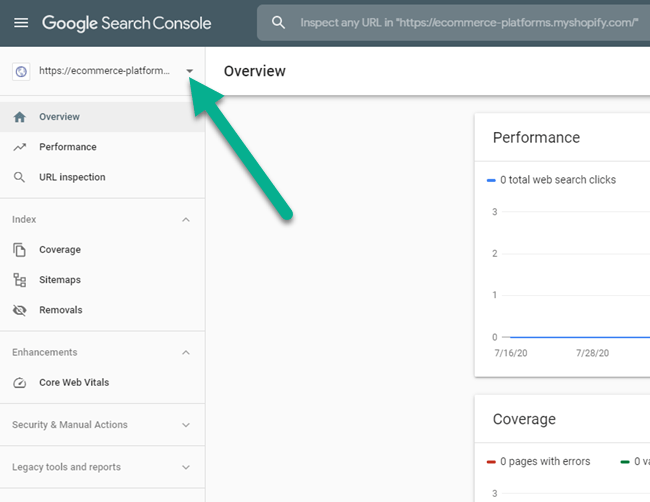Image resolution: width=650 pixels, height=502 pixels.
Task: Click the Coverage pages icon
Action: coord(19,250)
